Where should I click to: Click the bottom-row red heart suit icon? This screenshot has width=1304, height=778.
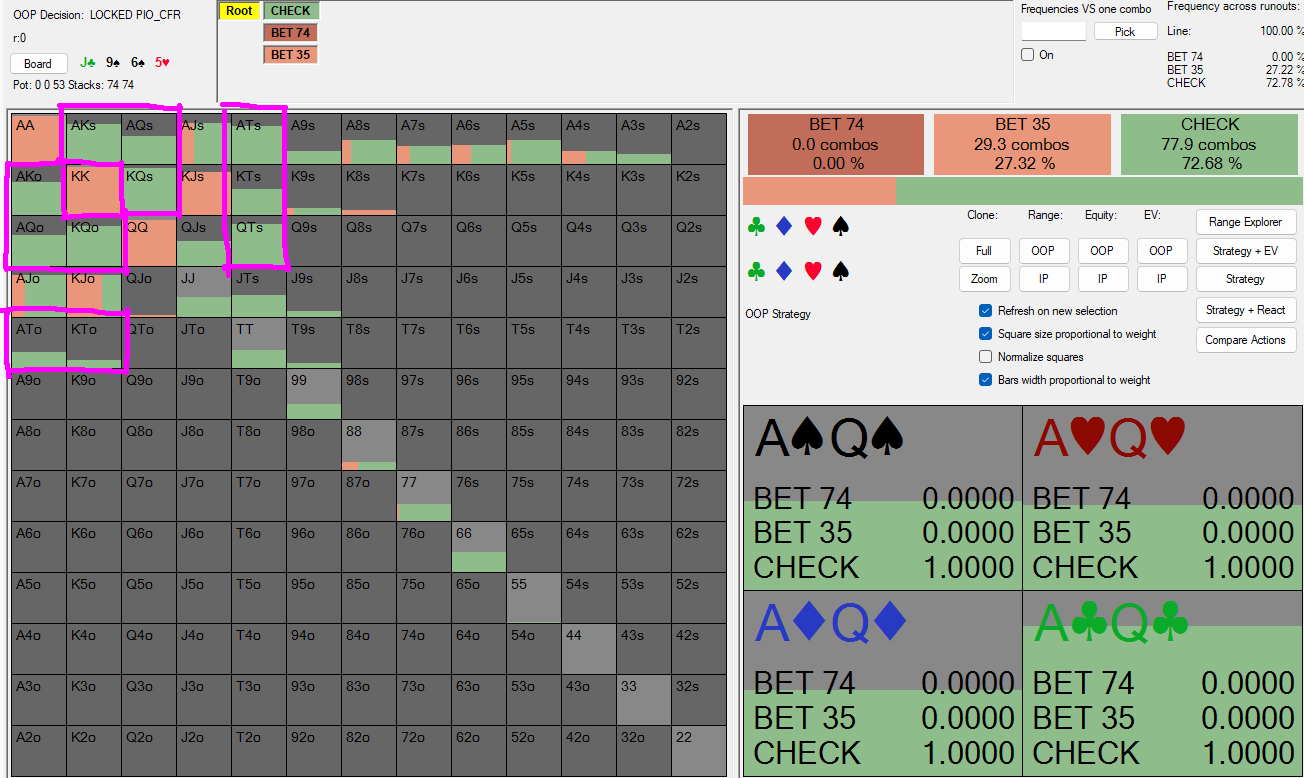[x=812, y=271]
